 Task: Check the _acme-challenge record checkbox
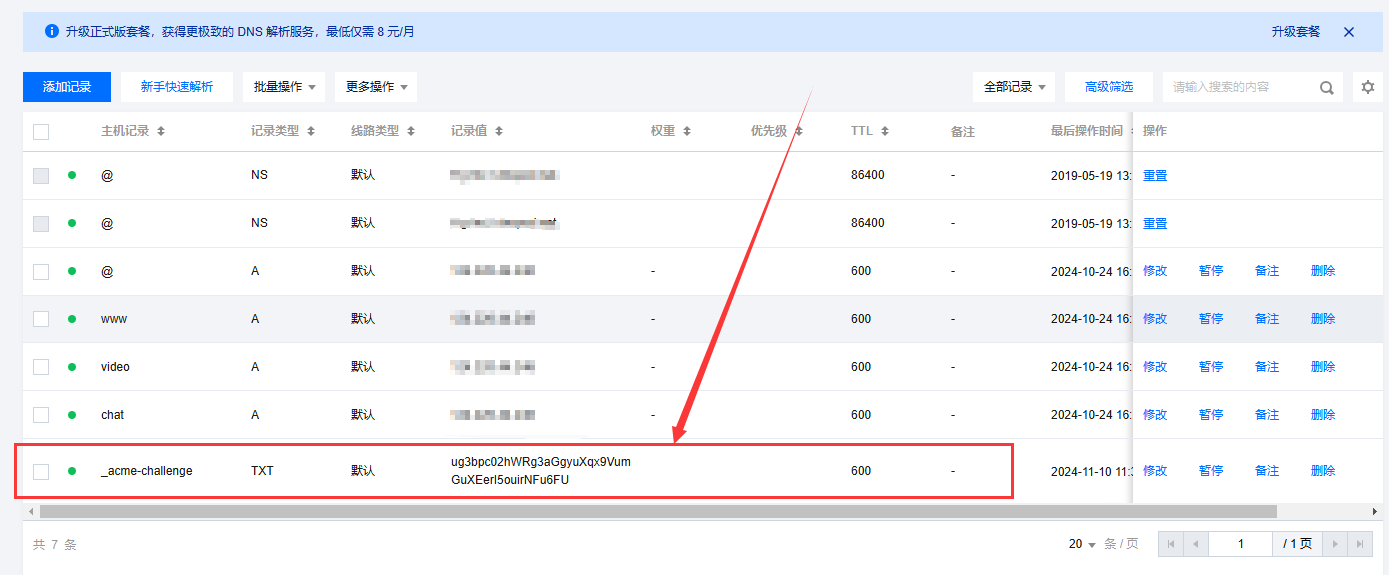point(41,471)
